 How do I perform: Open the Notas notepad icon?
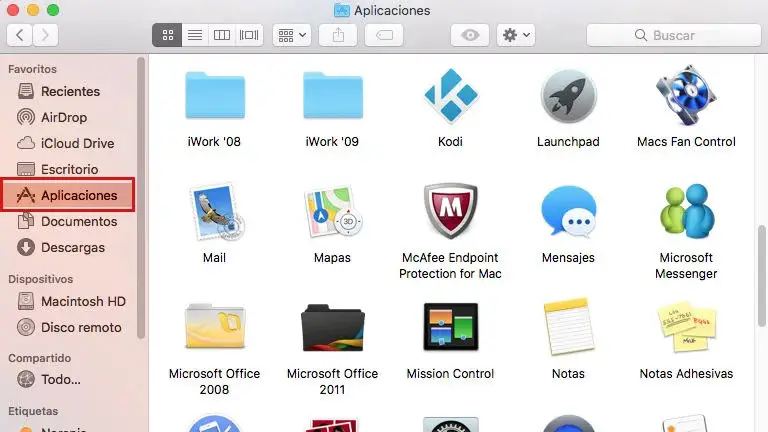(x=568, y=326)
